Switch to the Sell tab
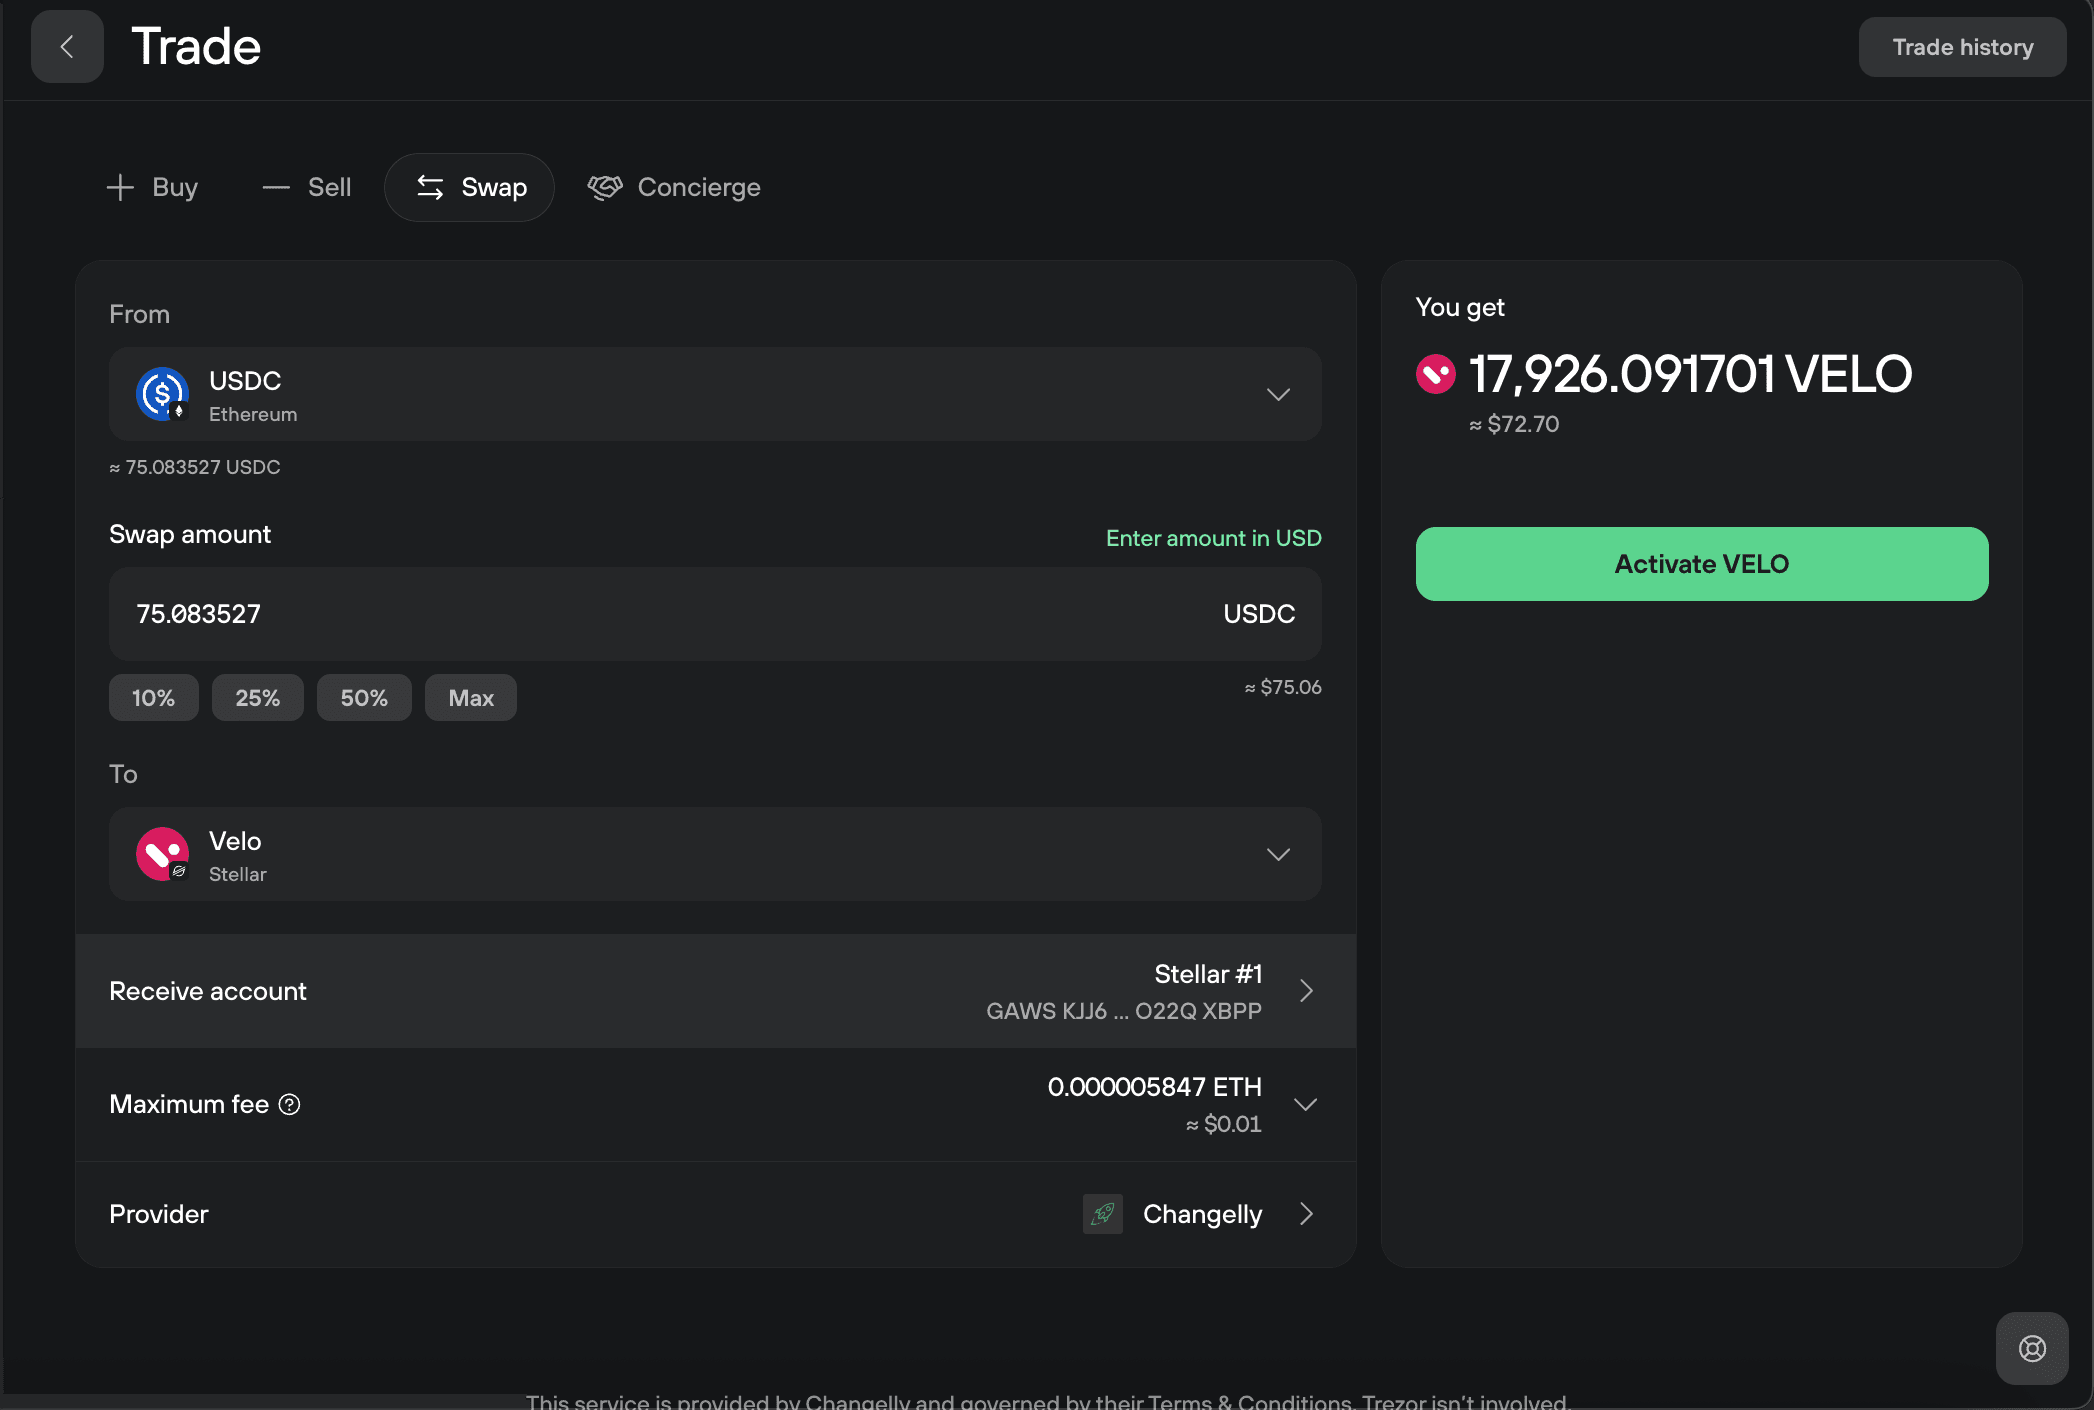Screen dimensions: 2094x1410 [307, 187]
